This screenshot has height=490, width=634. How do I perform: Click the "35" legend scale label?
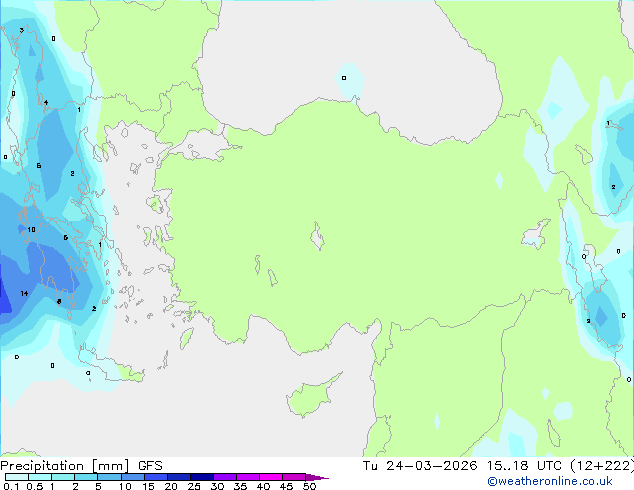[x=240, y=486]
